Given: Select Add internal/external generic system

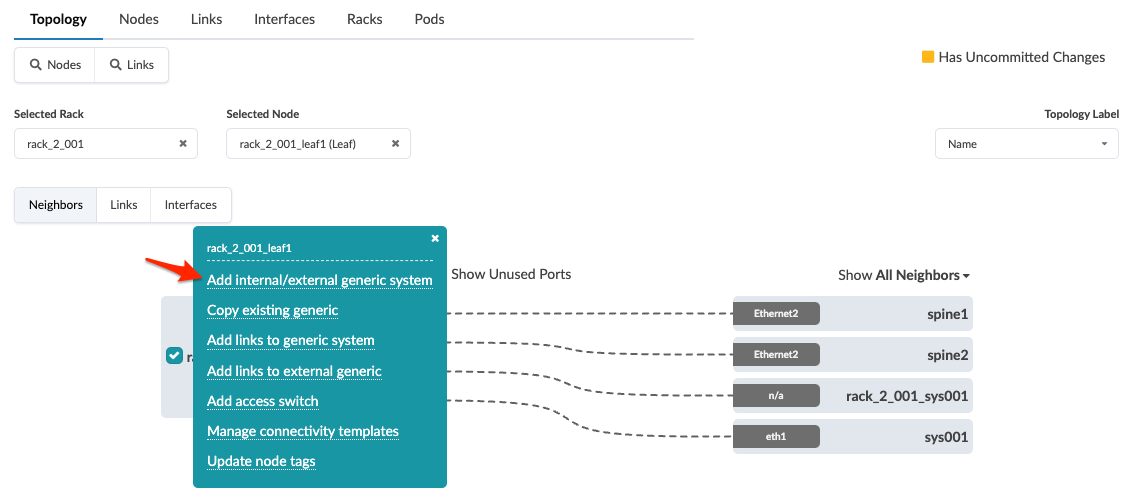Looking at the screenshot, I should (319, 281).
